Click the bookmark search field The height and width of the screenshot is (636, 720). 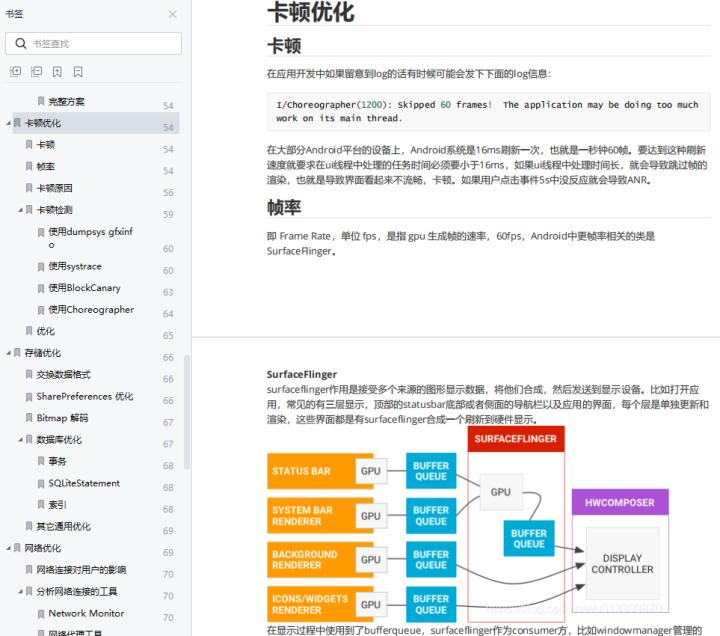(x=93, y=44)
